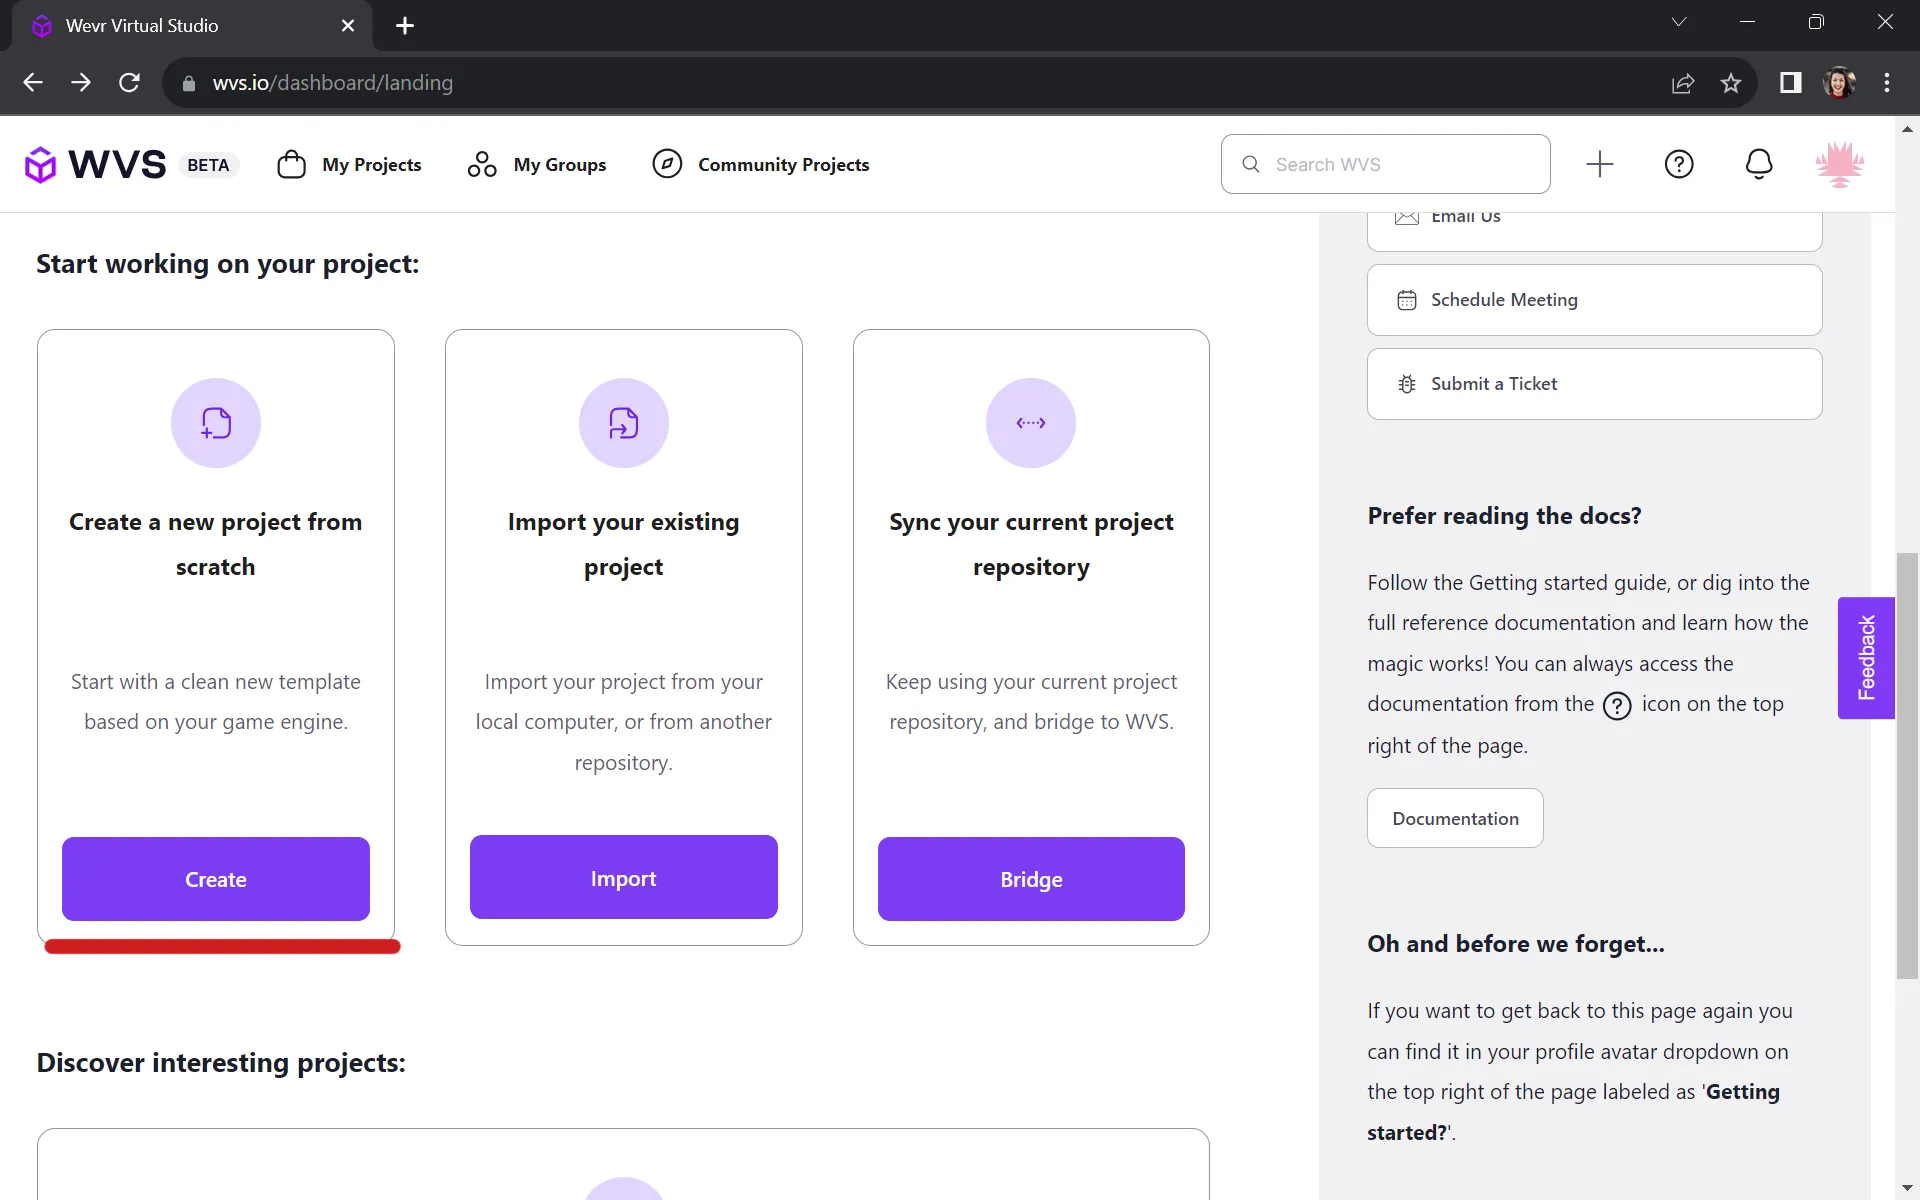Open the My Projects section via its bag icon
1920x1200 pixels.
290,163
